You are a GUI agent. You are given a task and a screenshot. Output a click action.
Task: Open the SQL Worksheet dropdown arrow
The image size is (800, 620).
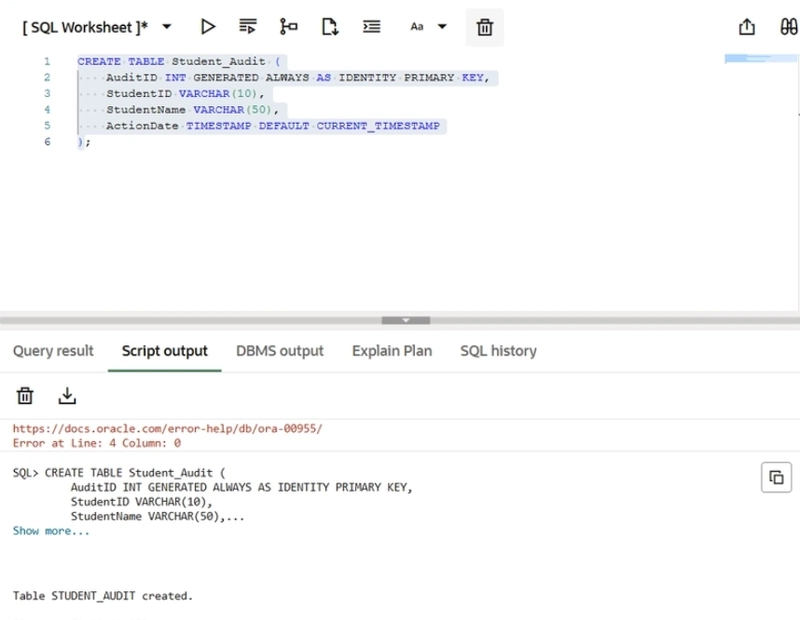167,27
